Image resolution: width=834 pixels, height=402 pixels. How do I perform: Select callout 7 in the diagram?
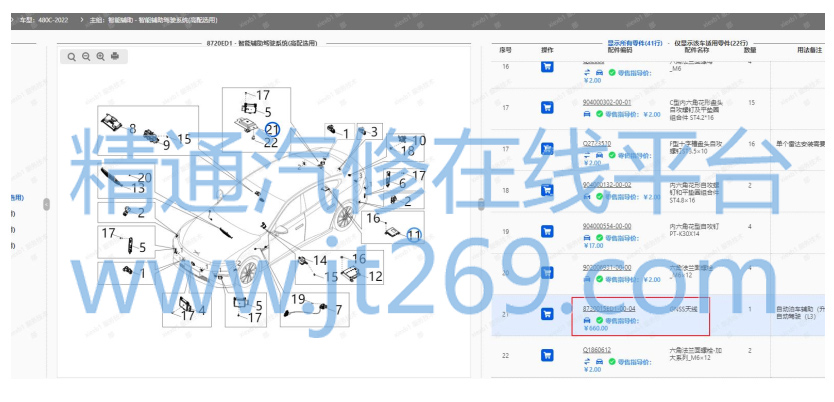pyautogui.click(x=339, y=309)
